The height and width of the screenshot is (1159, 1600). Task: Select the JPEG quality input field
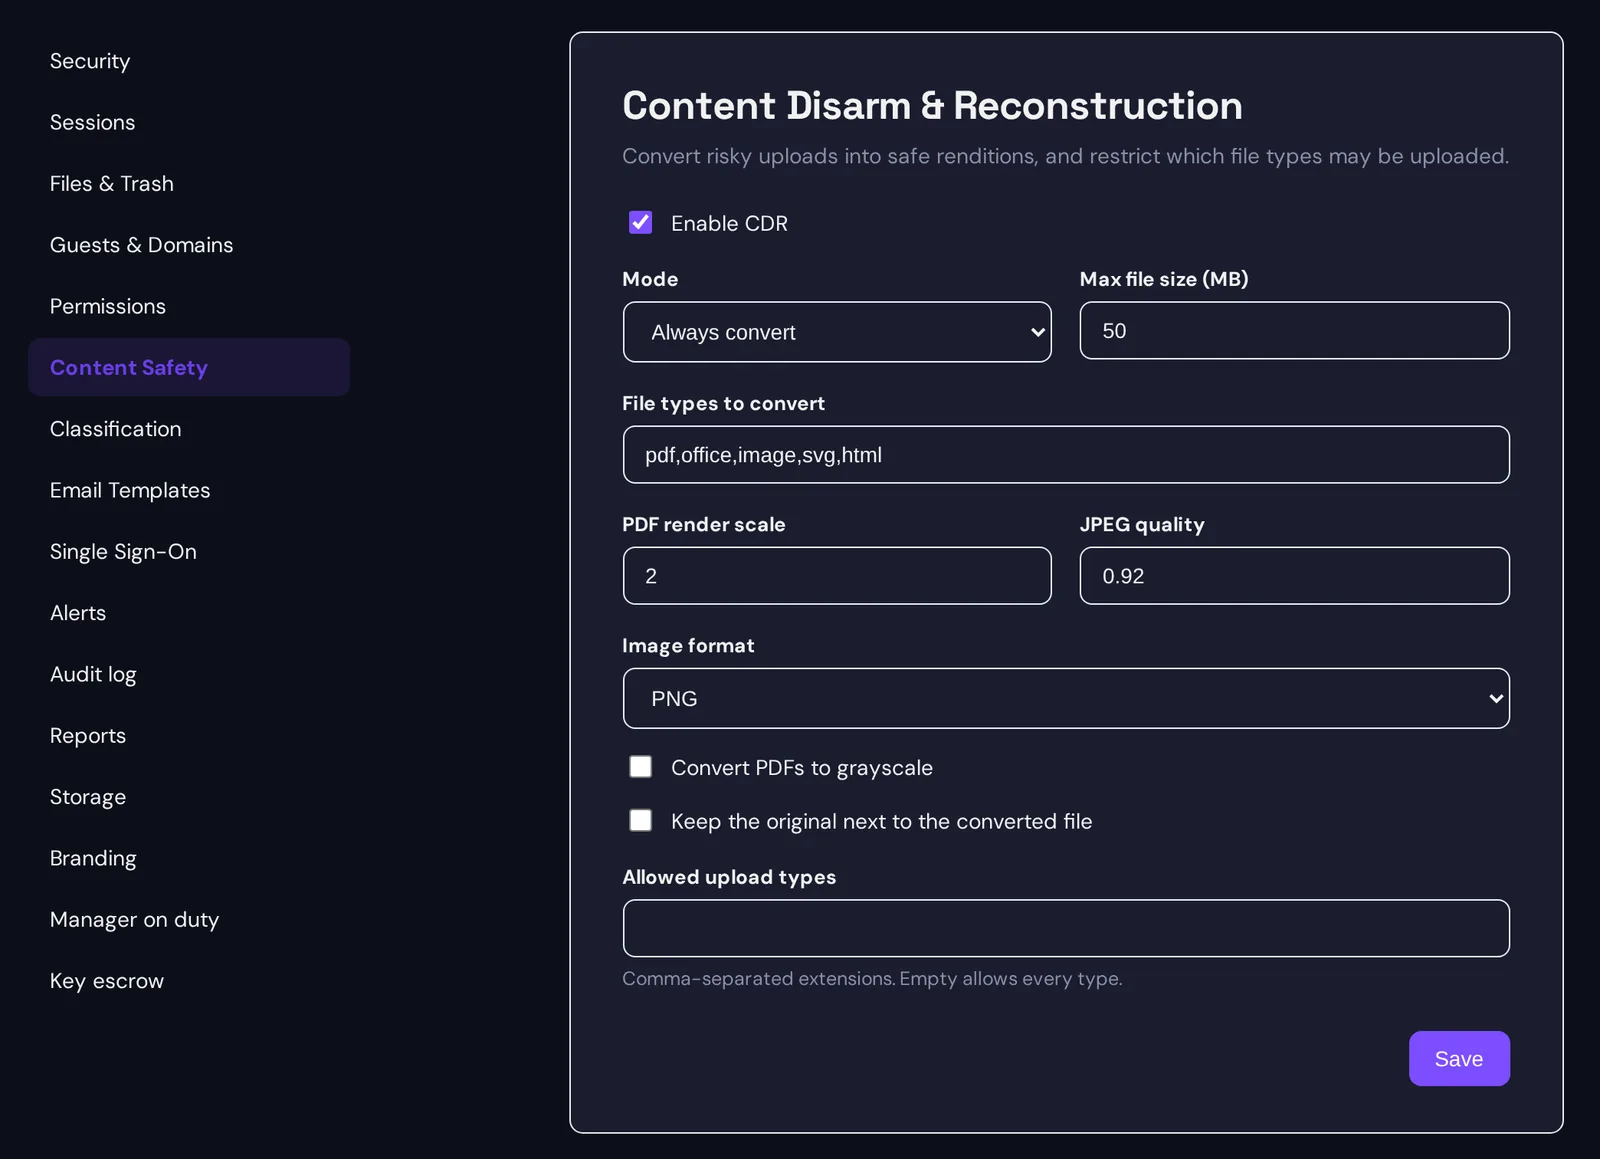(1294, 575)
